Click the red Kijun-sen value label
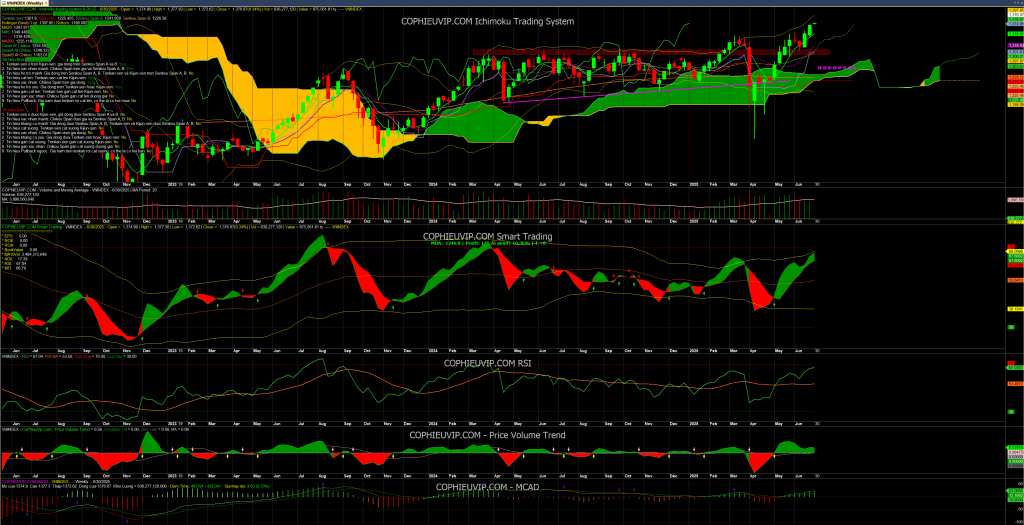The image size is (1024, 525). pos(57,18)
